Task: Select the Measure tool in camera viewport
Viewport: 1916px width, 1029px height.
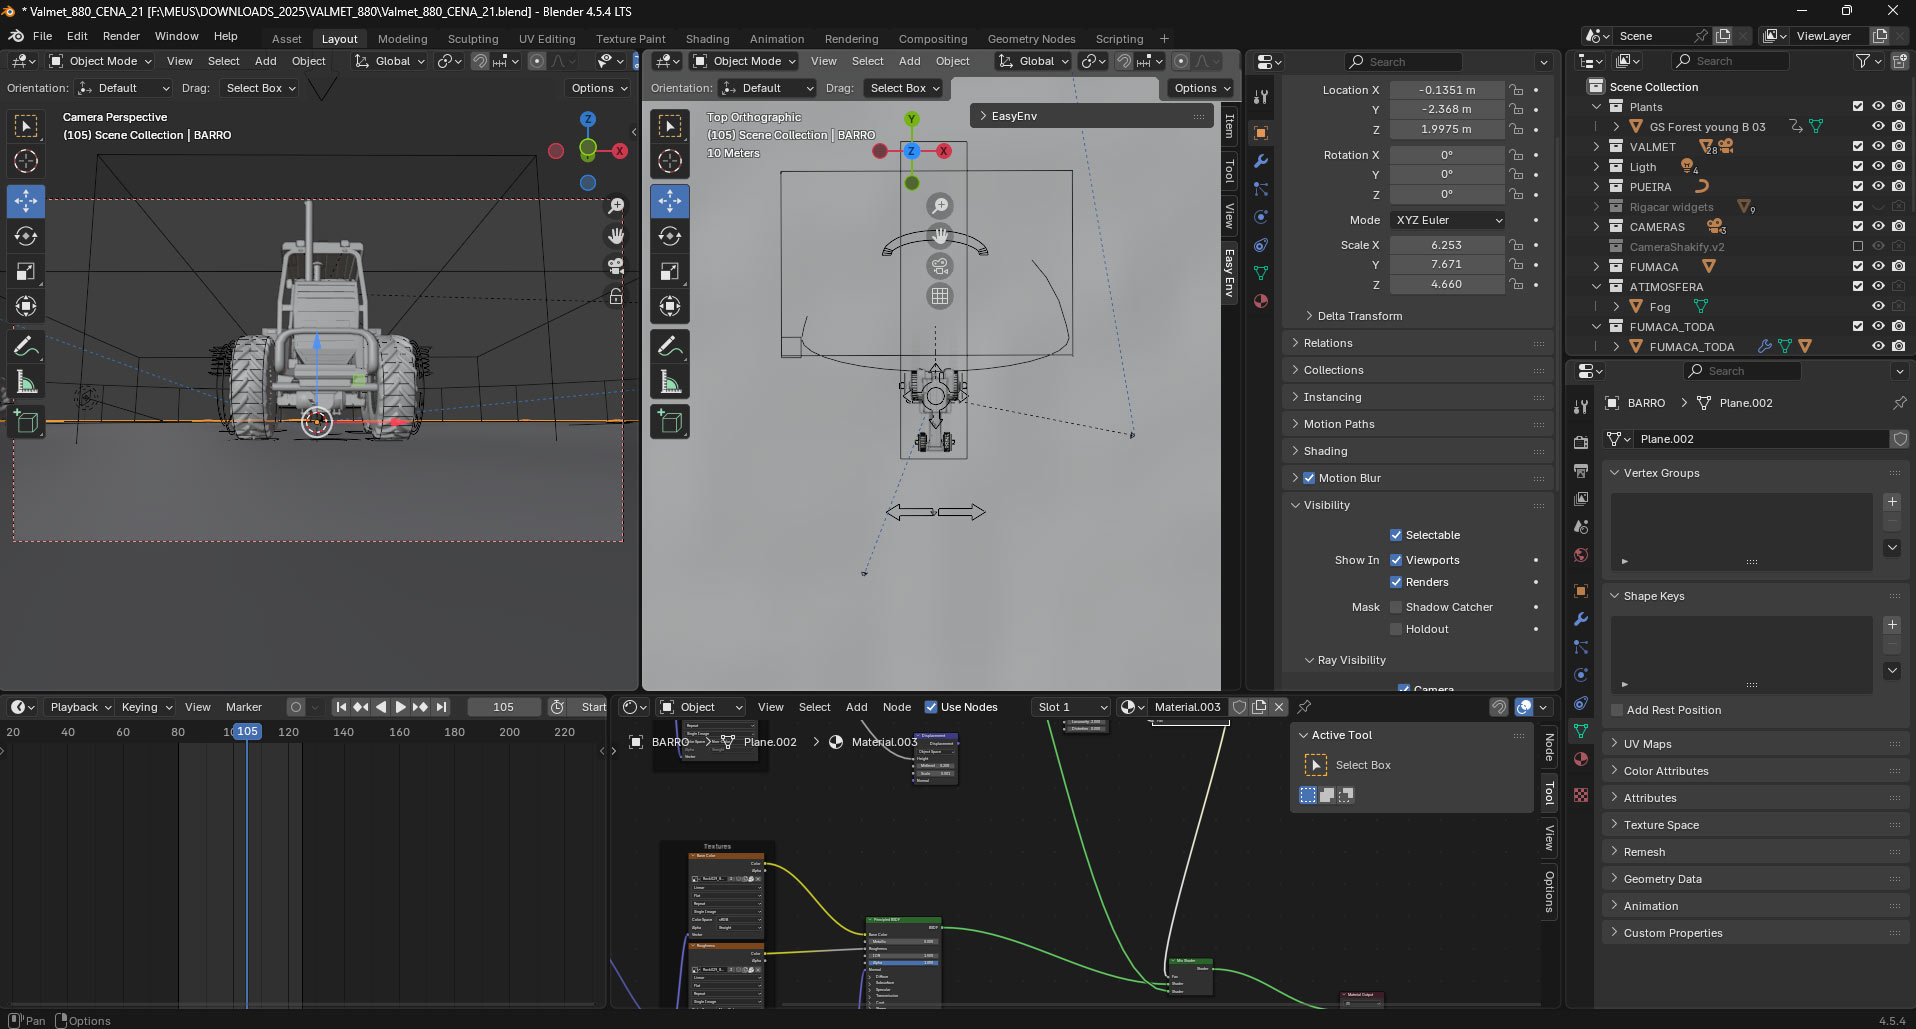Action: point(26,382)
